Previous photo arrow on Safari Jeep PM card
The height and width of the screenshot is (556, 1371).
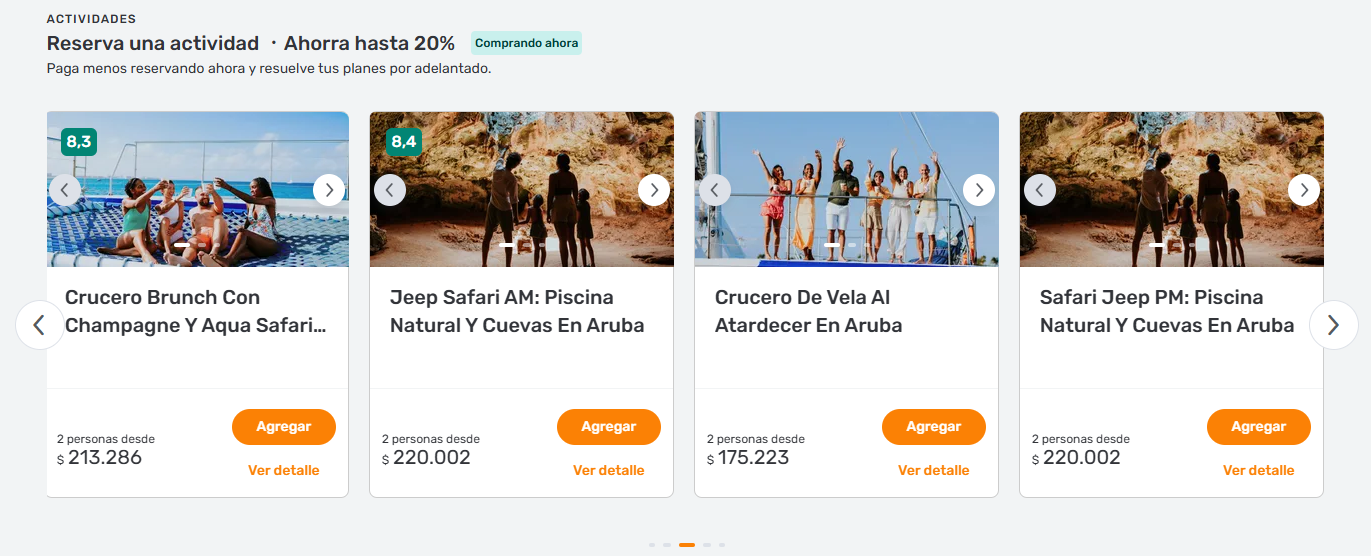pos(1040,190)
